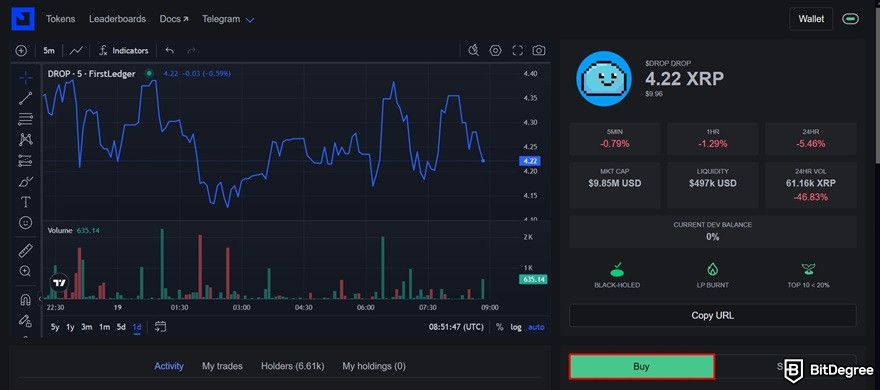
Task: Open the Indicators menu
Action: pyautogui.click(x=123, y=51)
